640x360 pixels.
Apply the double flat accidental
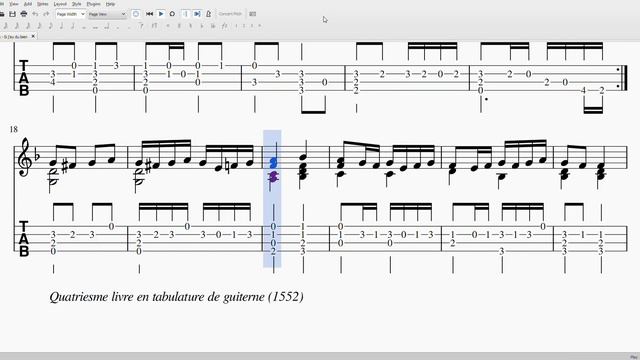click(213, 26)
